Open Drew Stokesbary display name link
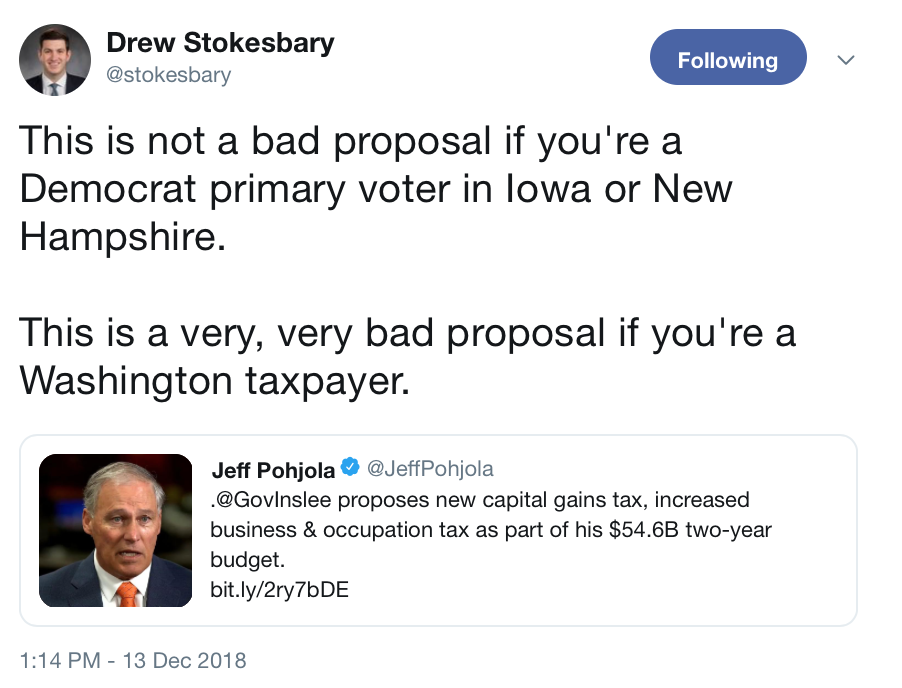The image size is (902, 688). (220, 43)
